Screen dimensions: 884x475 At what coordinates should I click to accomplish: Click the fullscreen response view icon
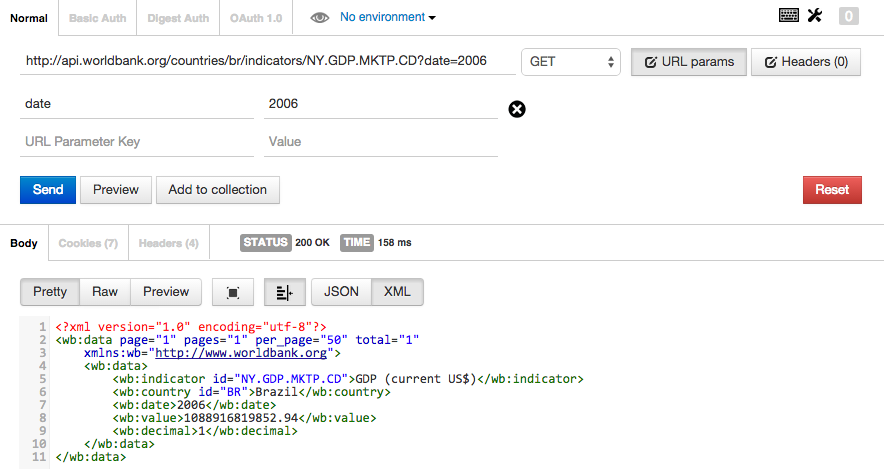click(233, 292)
